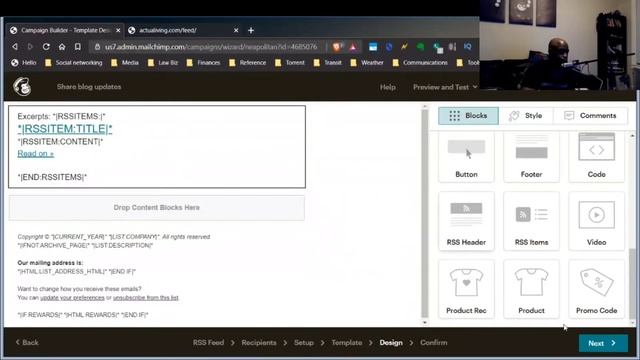Switch to the Style tab
The width and height of the screenshot is (640, 360).
click(526, 116)
